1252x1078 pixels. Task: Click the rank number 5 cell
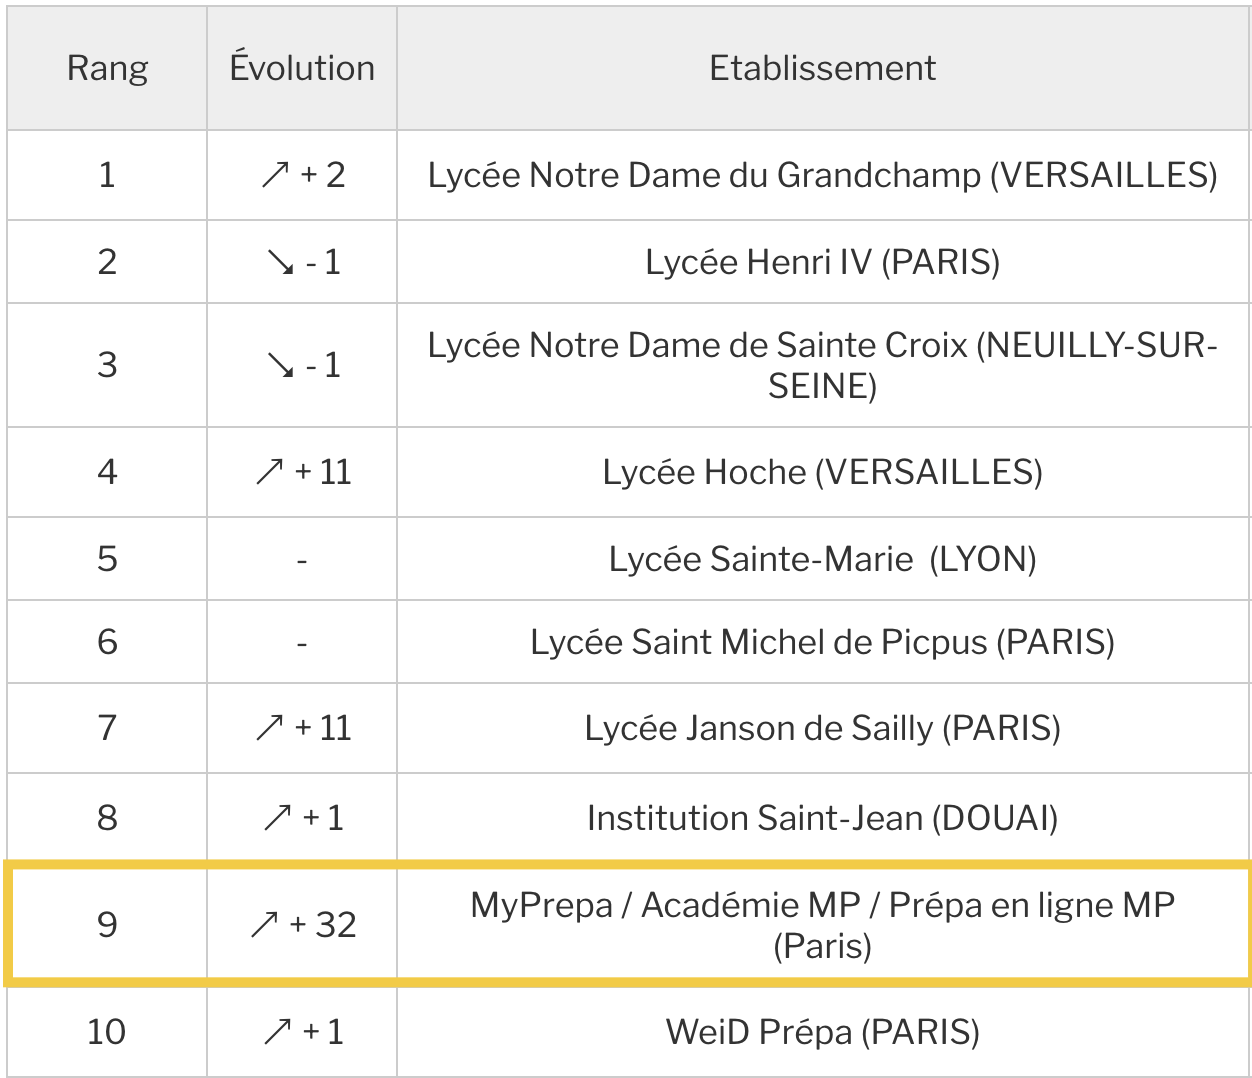107,559
